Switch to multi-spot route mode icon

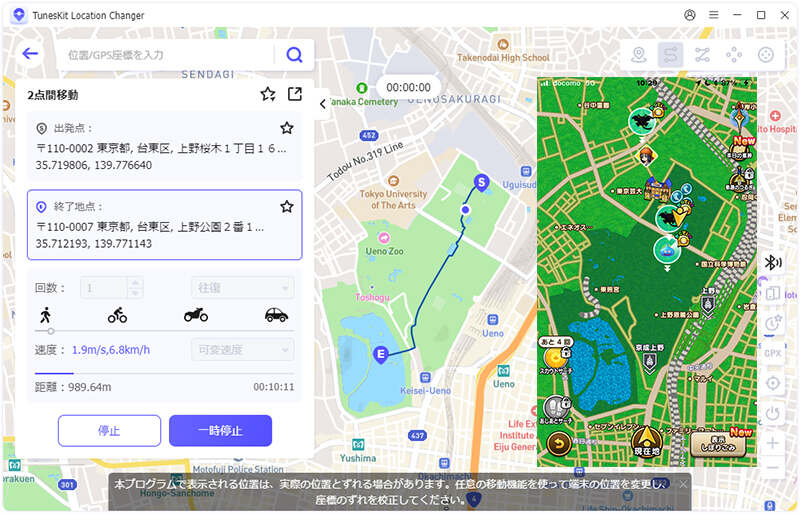pos(703,55)
